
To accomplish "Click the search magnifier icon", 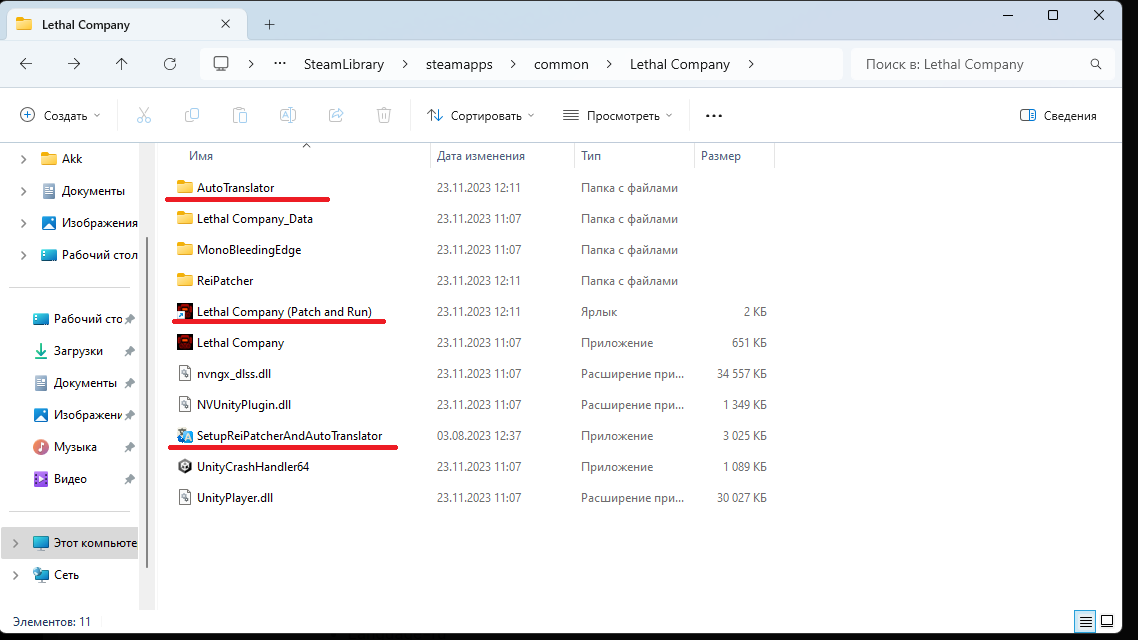I will 1096,64.
